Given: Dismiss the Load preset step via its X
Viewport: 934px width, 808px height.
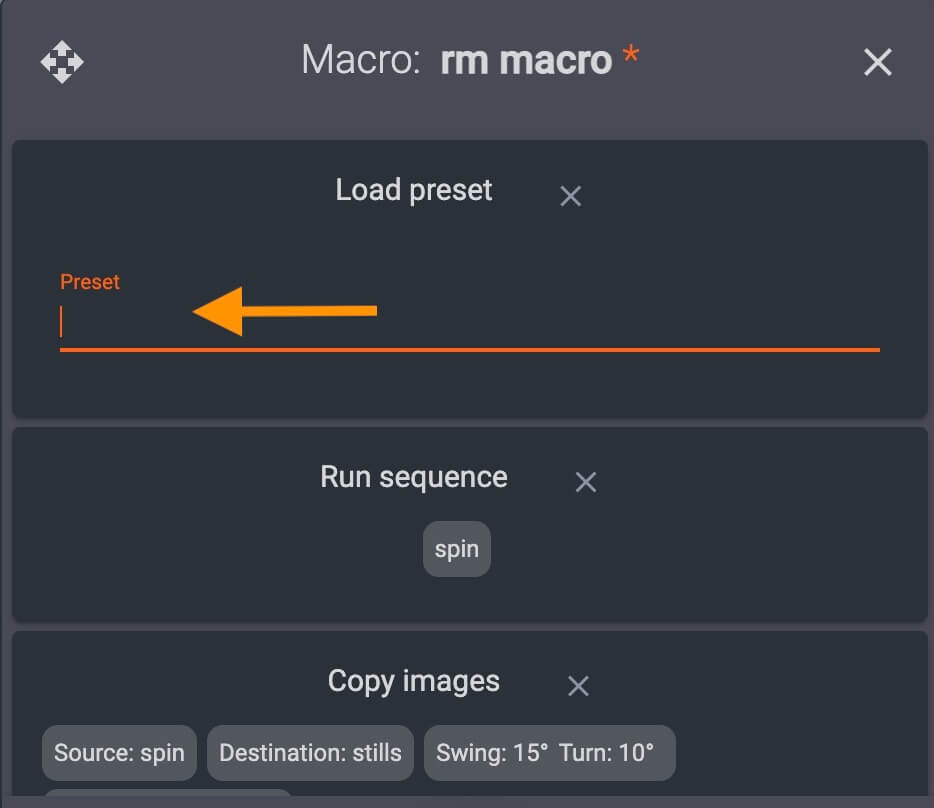Looking at the screenshot, I should click(570, 196).
